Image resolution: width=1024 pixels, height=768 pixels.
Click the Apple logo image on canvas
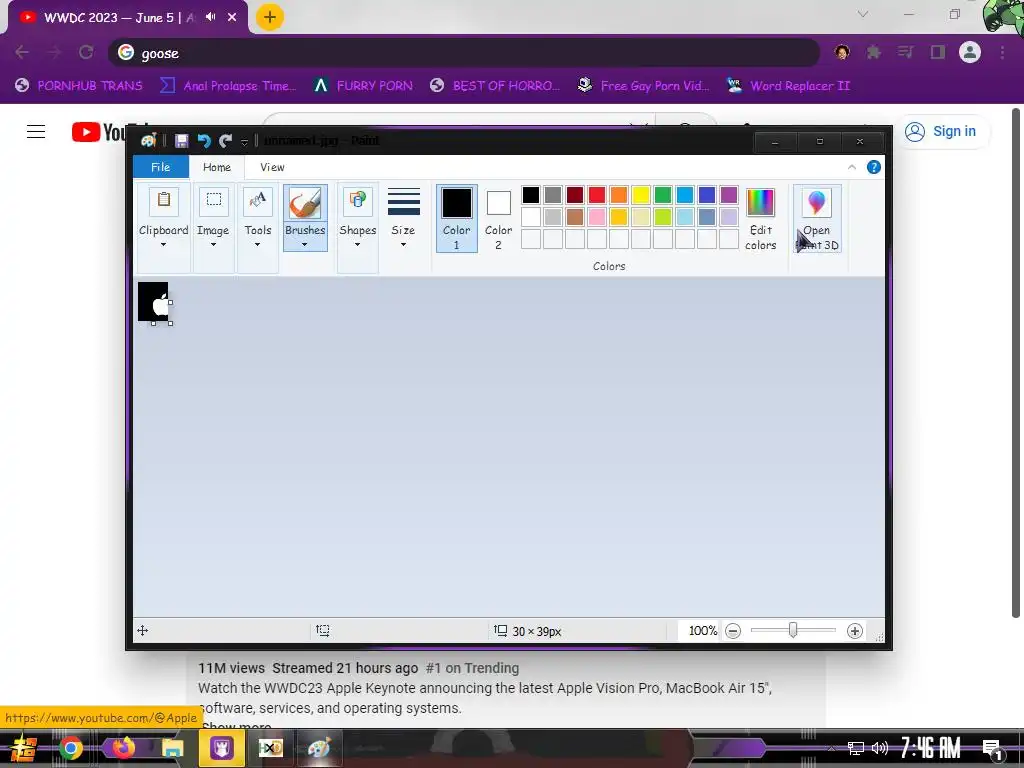click(x=153, y=302)
